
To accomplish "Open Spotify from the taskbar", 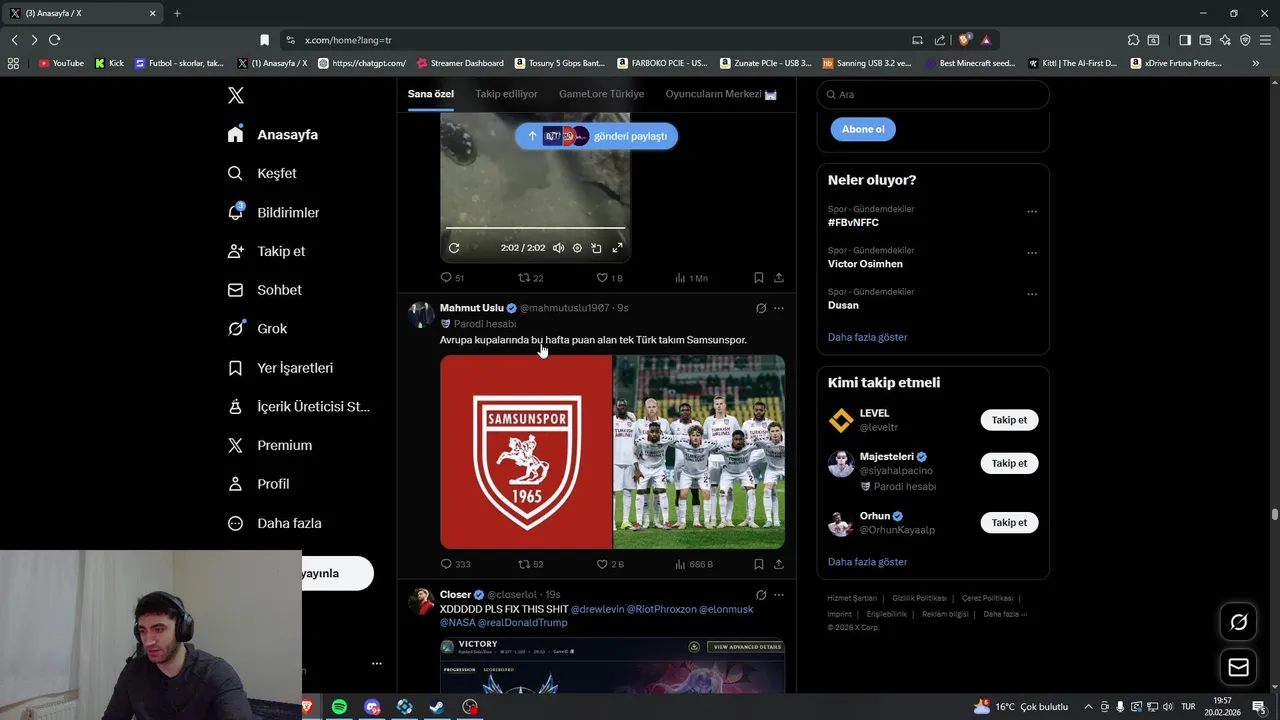I will 339,707.
